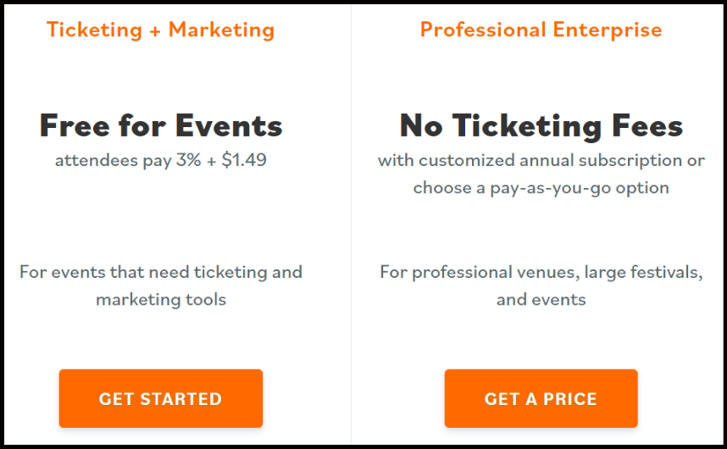Click the "$1.49" fee amount

point(243,160)
